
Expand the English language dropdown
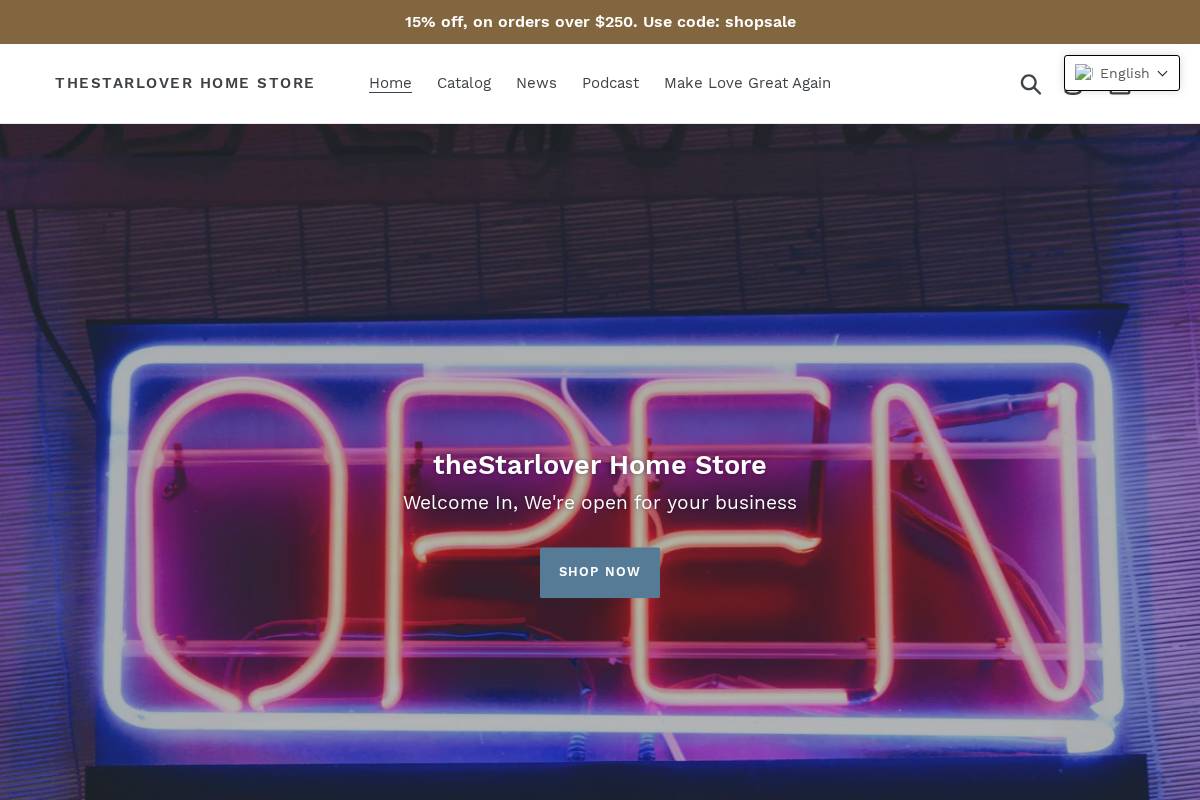[x=1122, y=73]
